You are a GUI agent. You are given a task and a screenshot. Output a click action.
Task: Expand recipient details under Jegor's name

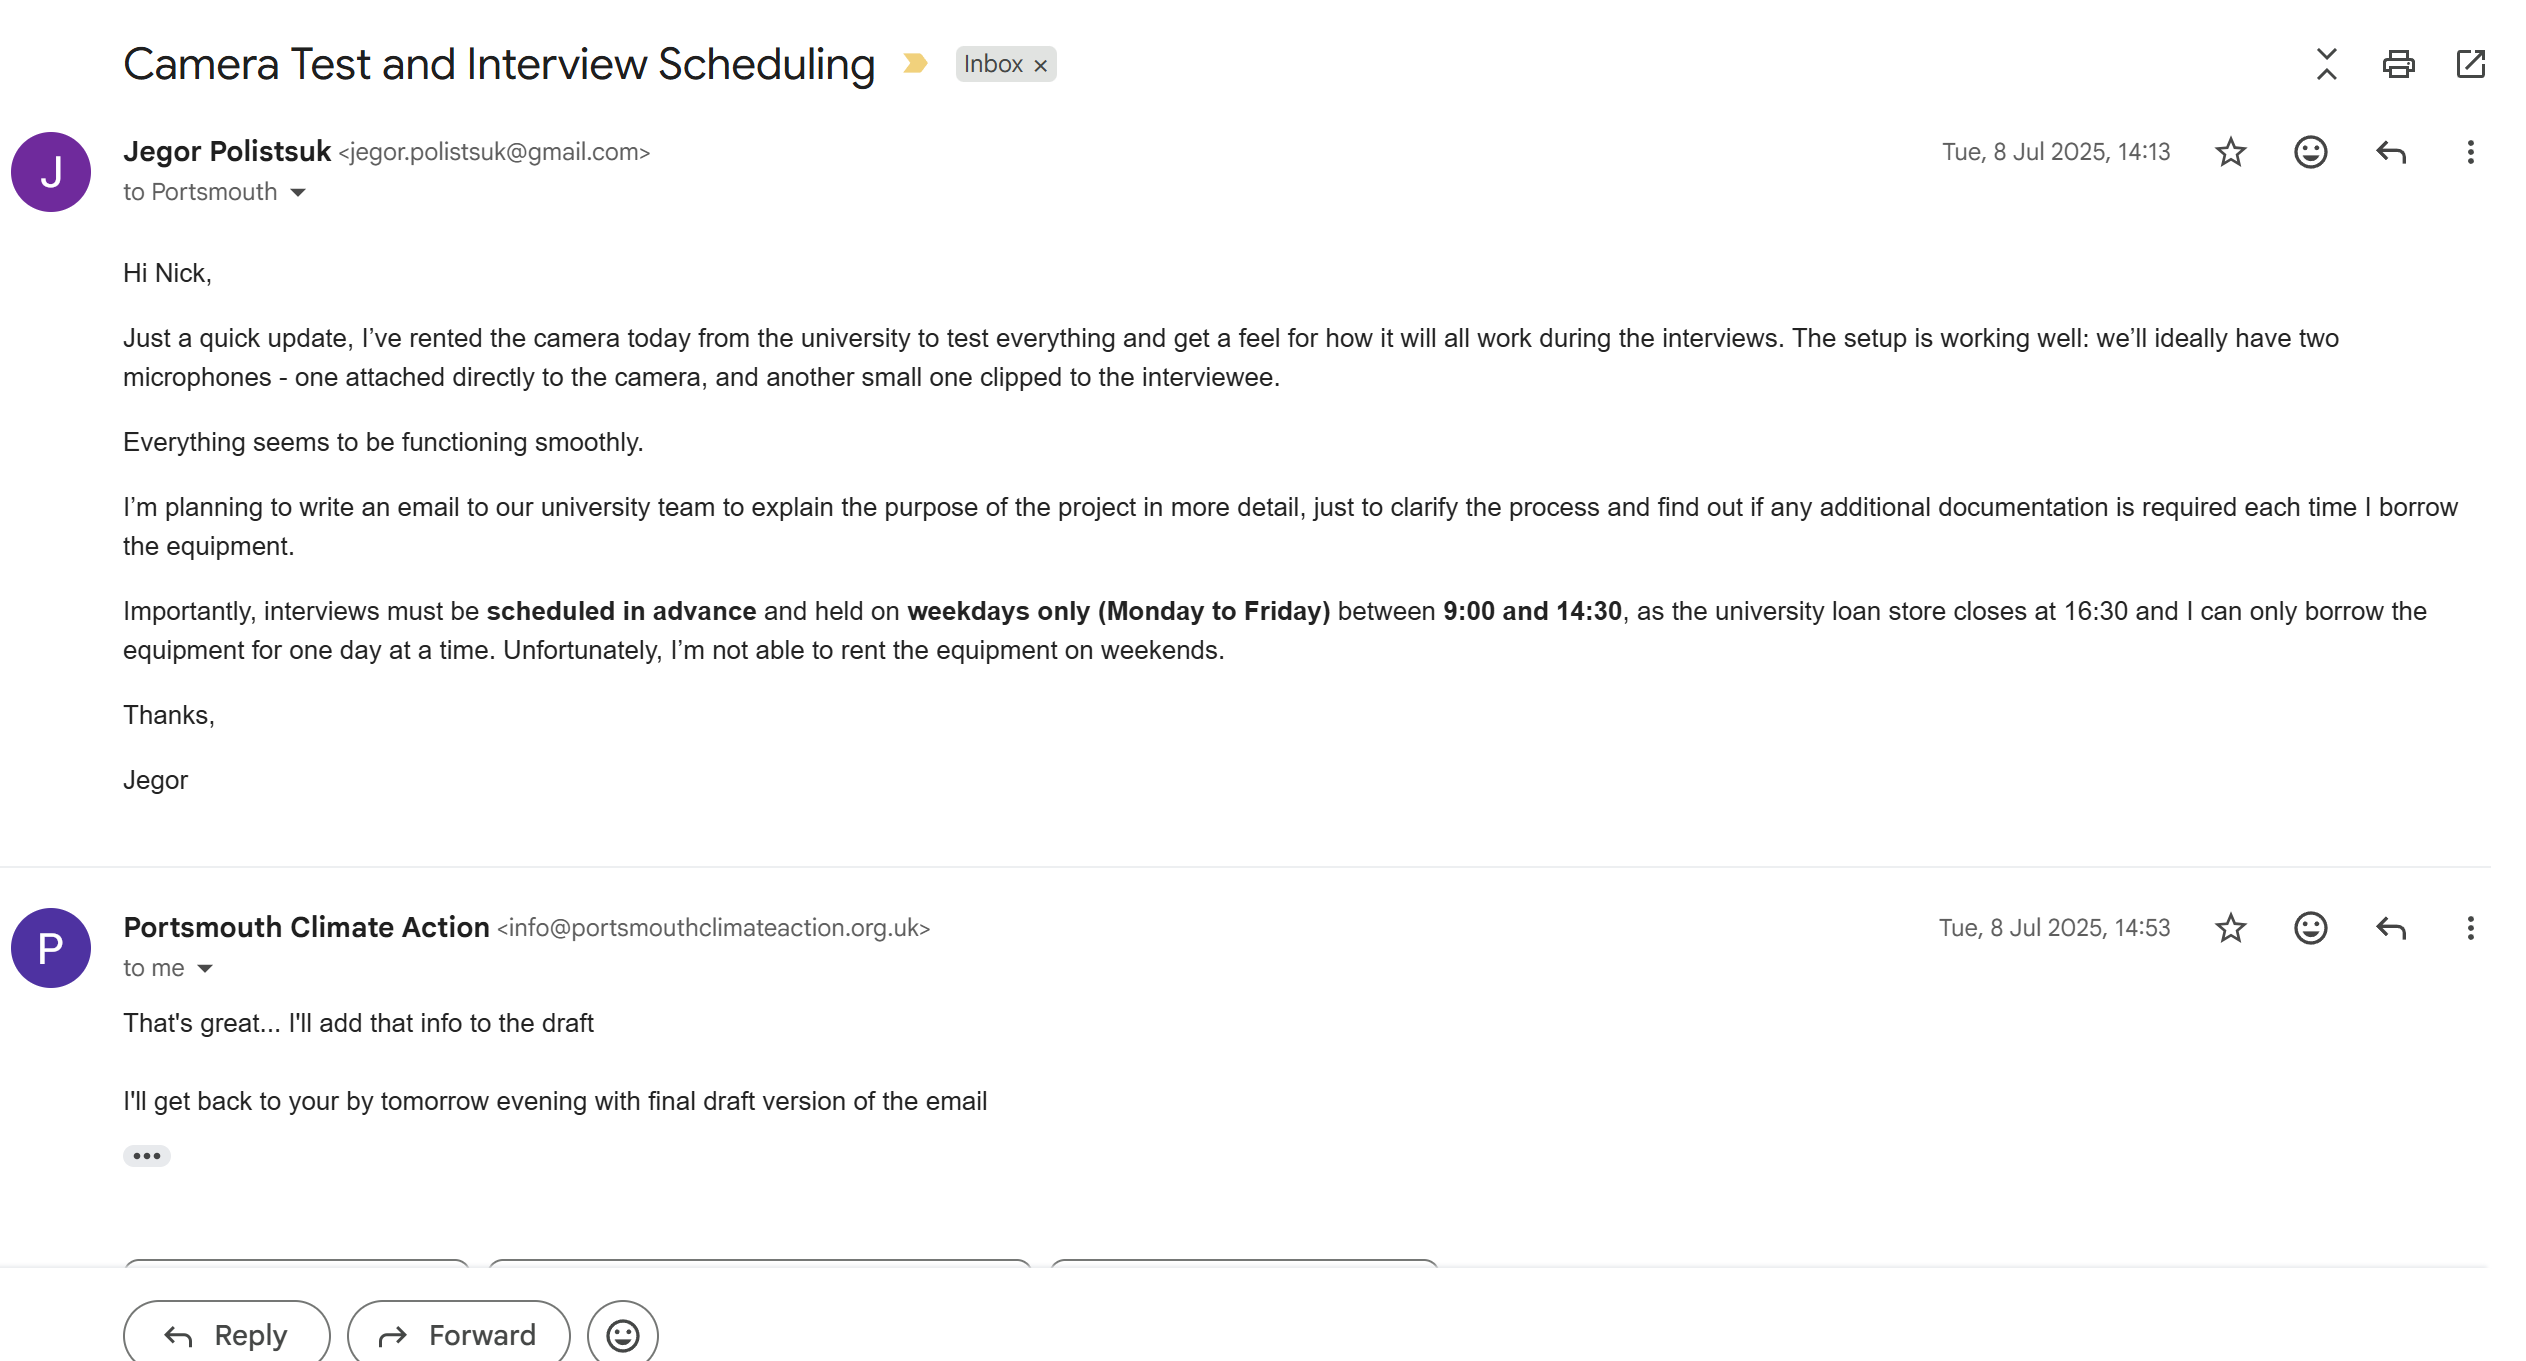[297, 192]
